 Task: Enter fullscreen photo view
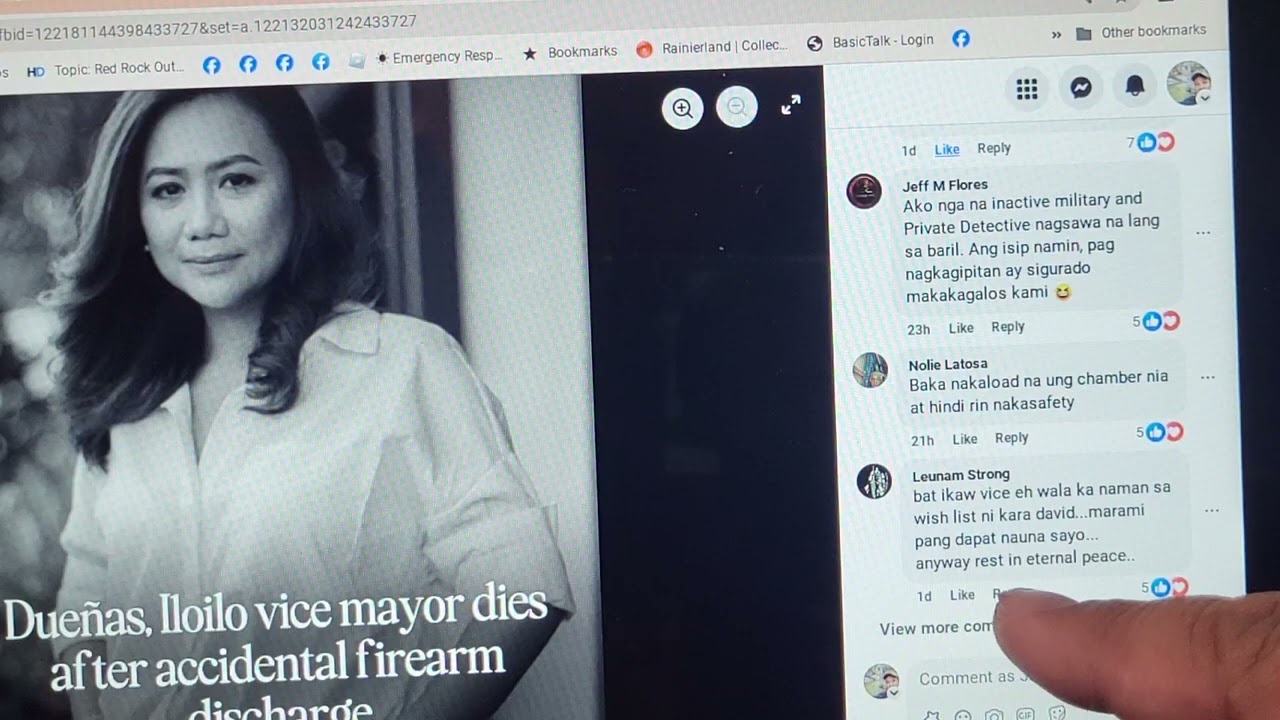pos(791,105)
